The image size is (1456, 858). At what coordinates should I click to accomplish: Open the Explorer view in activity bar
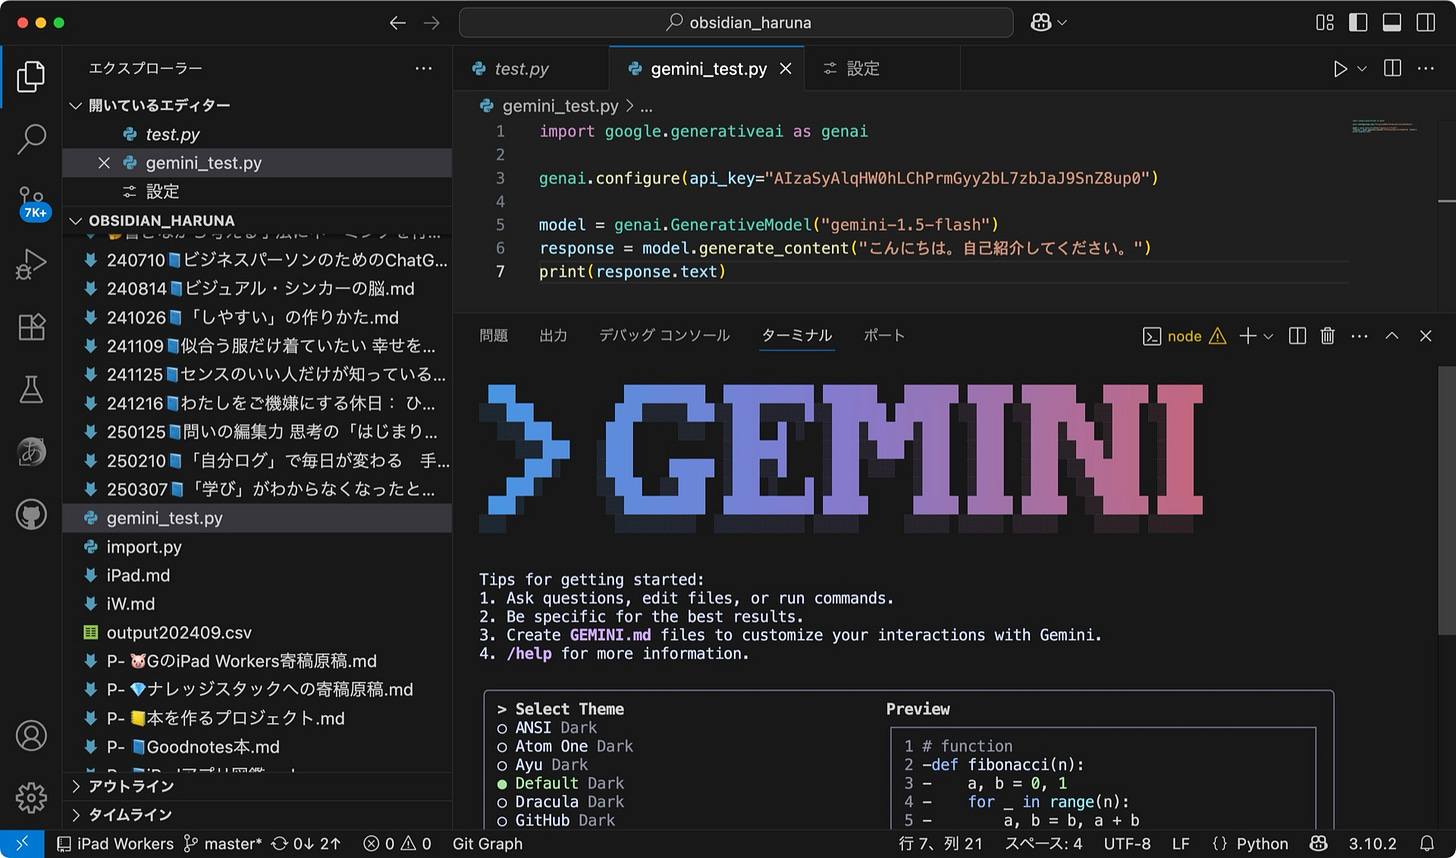(x=31, y=76)
